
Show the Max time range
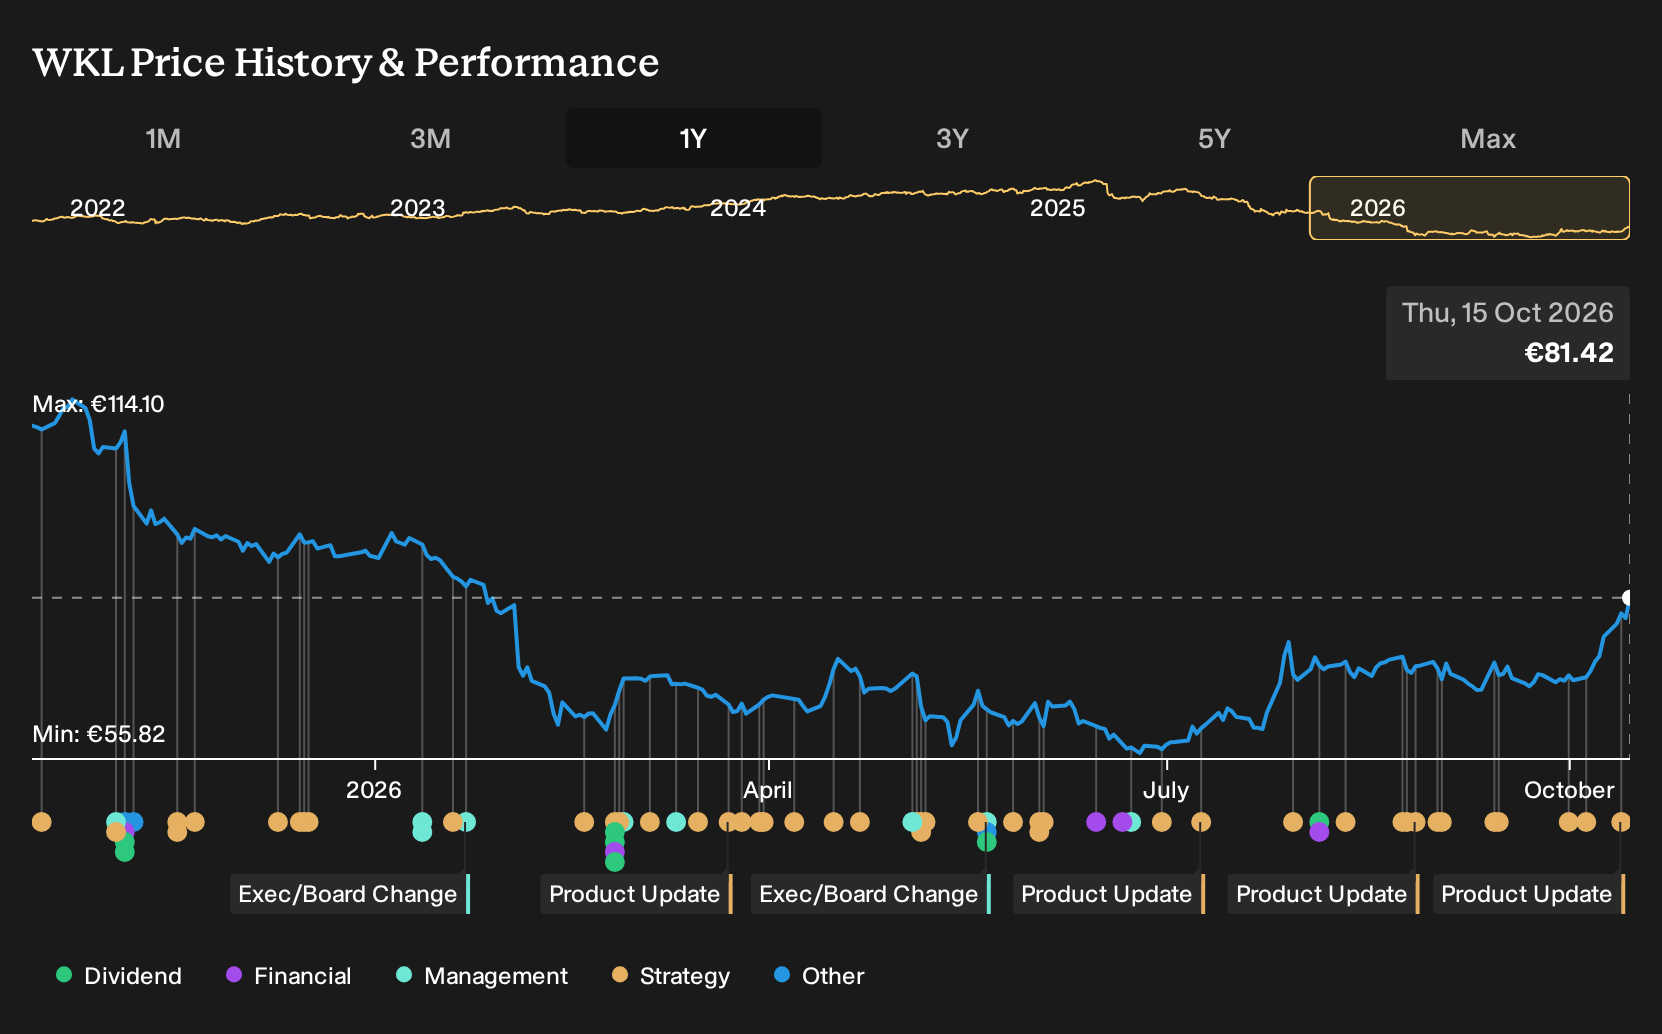tap(1487, 138)
